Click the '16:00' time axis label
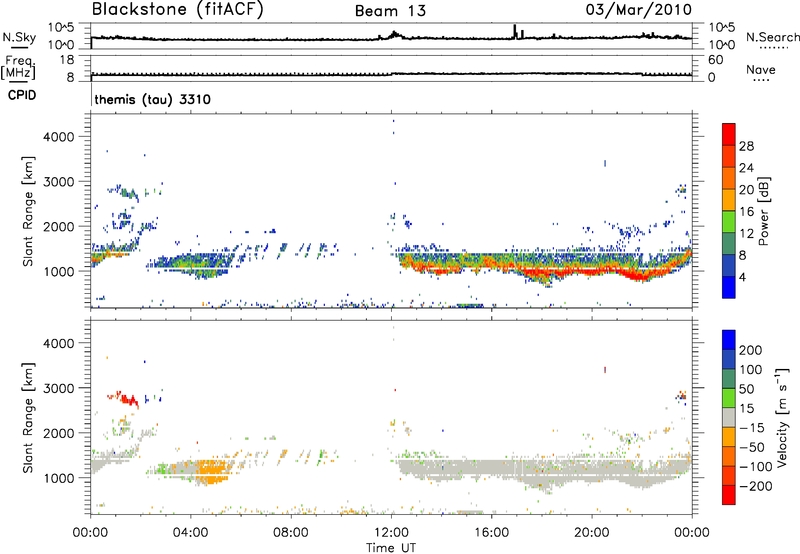800x554 pixels. tap(491, 533)
